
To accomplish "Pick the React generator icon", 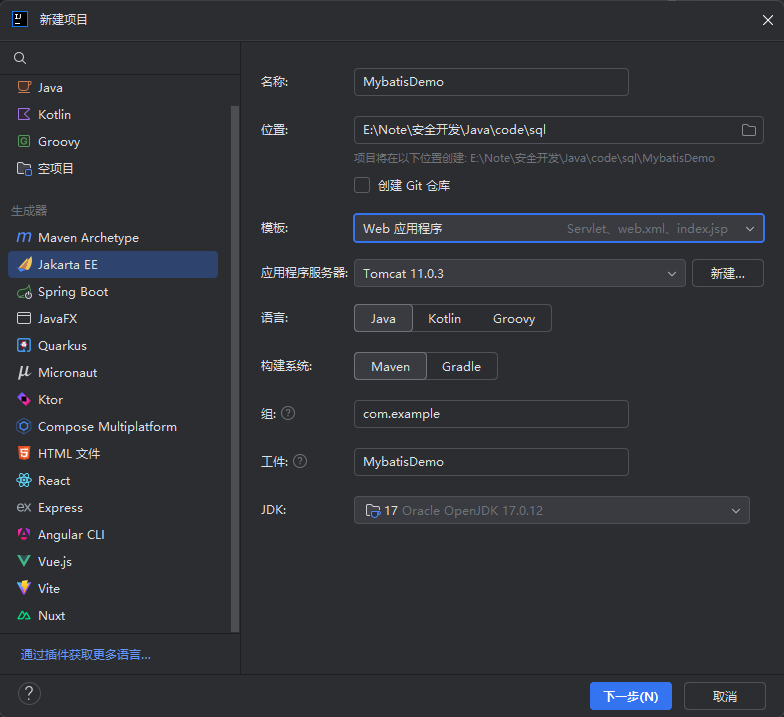I will coord(24,480).
